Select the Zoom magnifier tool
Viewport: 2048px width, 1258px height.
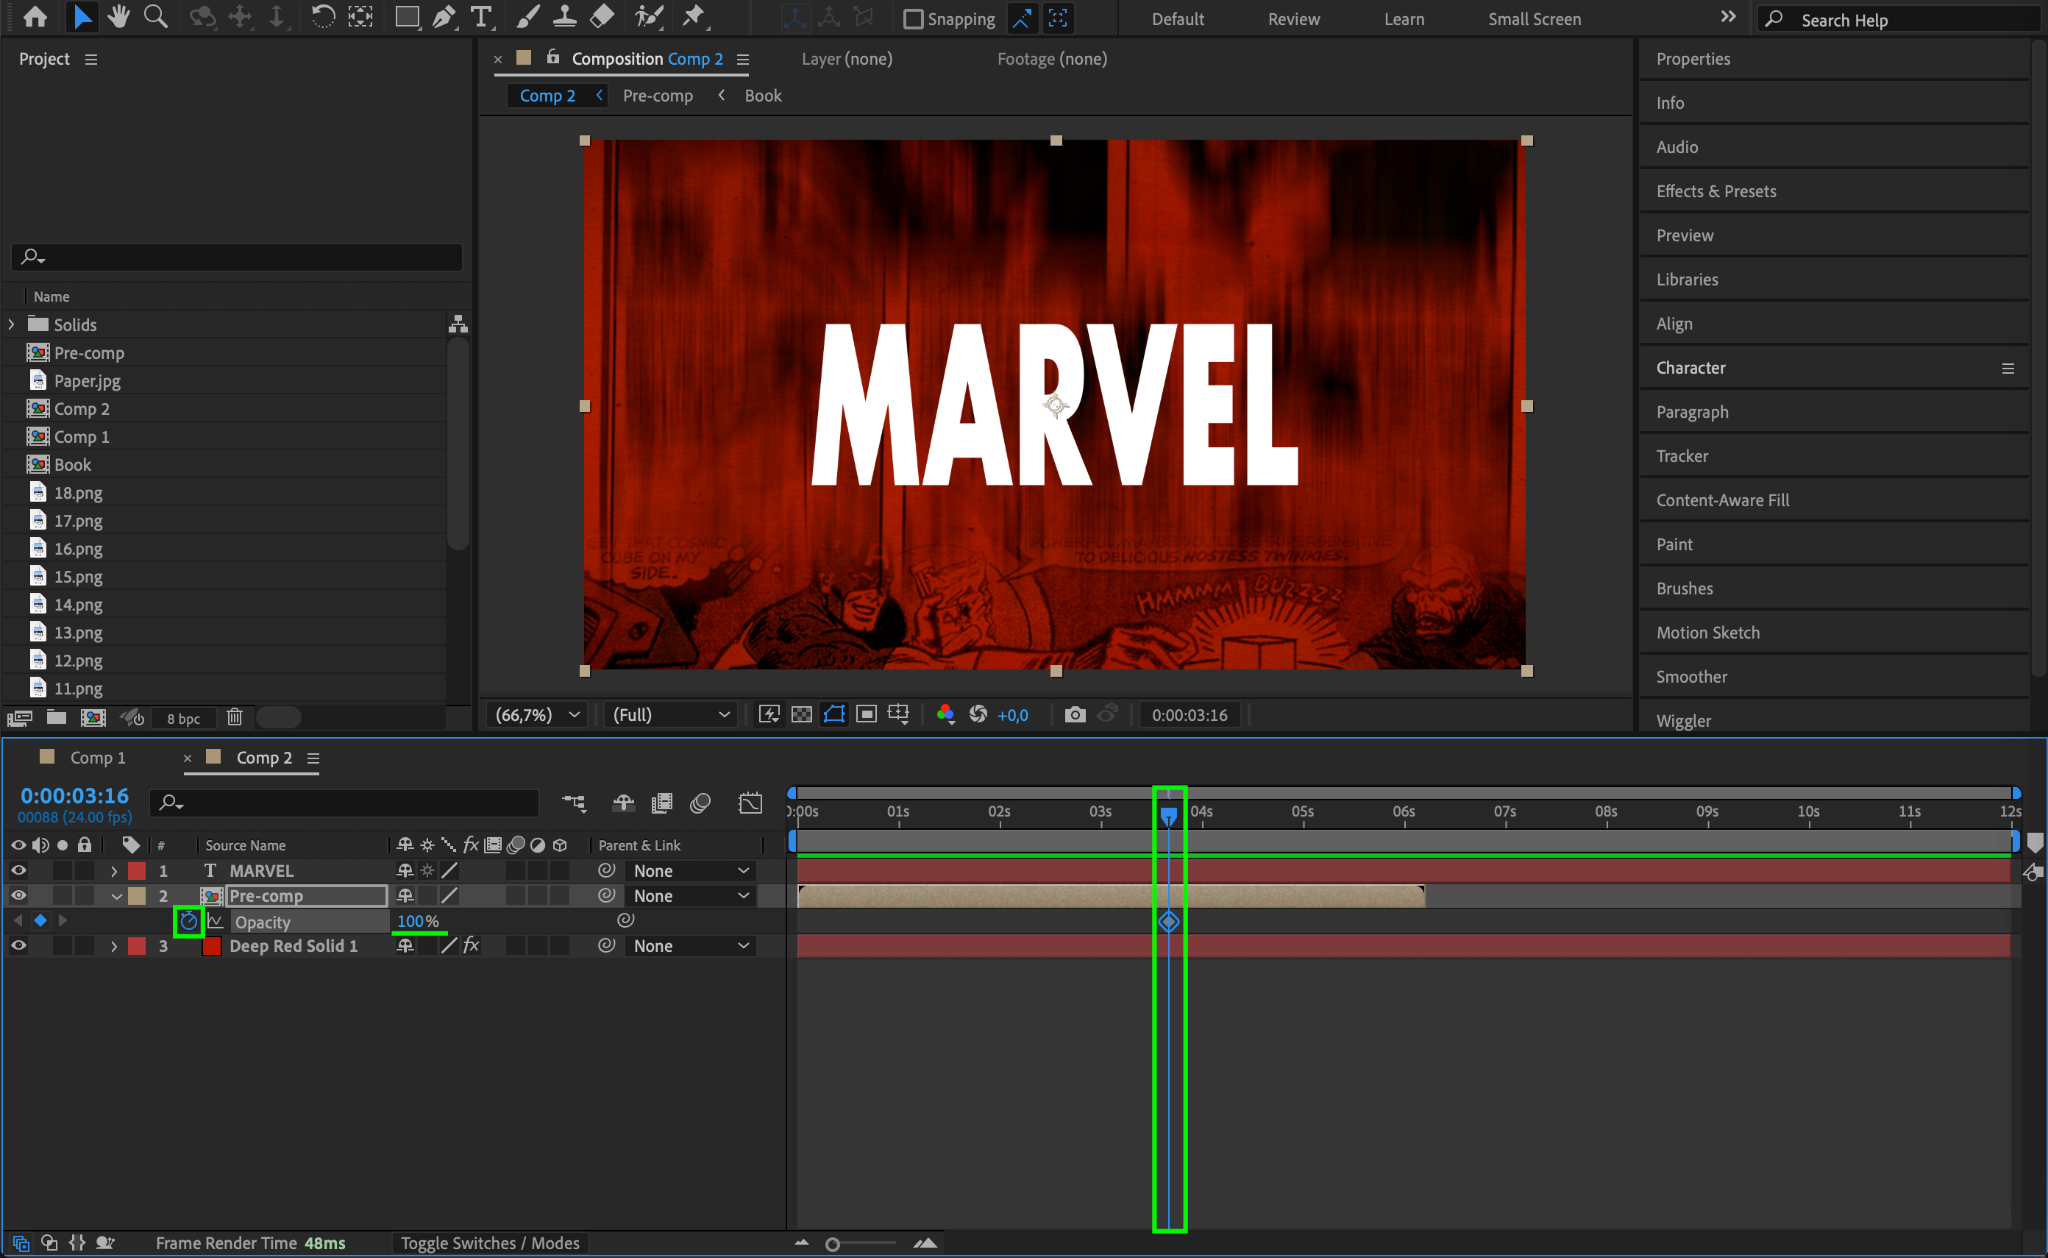155,17
